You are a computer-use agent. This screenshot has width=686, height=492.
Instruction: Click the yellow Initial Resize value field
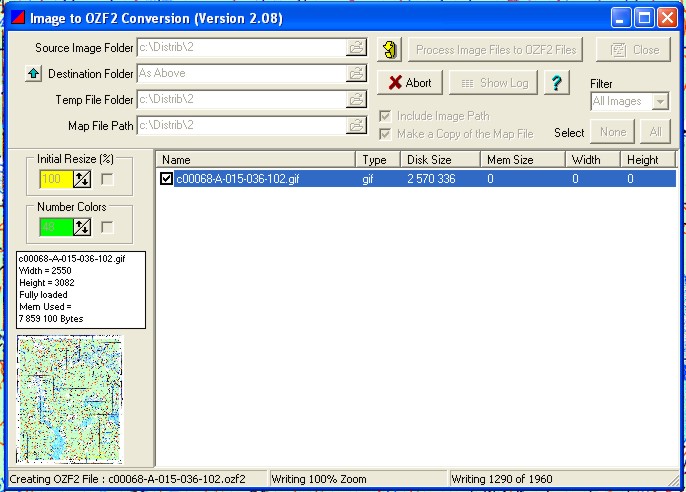(56, 179)
